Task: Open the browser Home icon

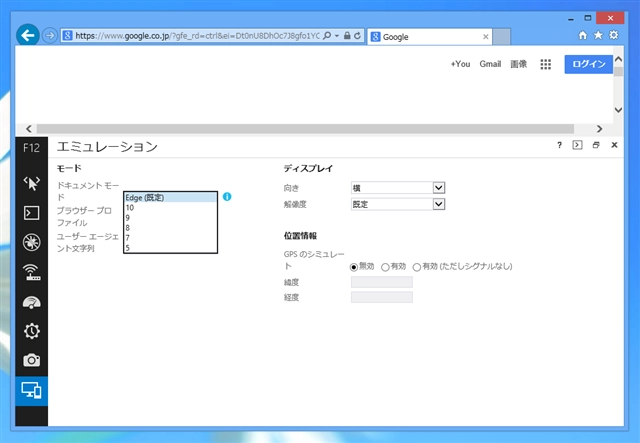Action: [583, 36]
